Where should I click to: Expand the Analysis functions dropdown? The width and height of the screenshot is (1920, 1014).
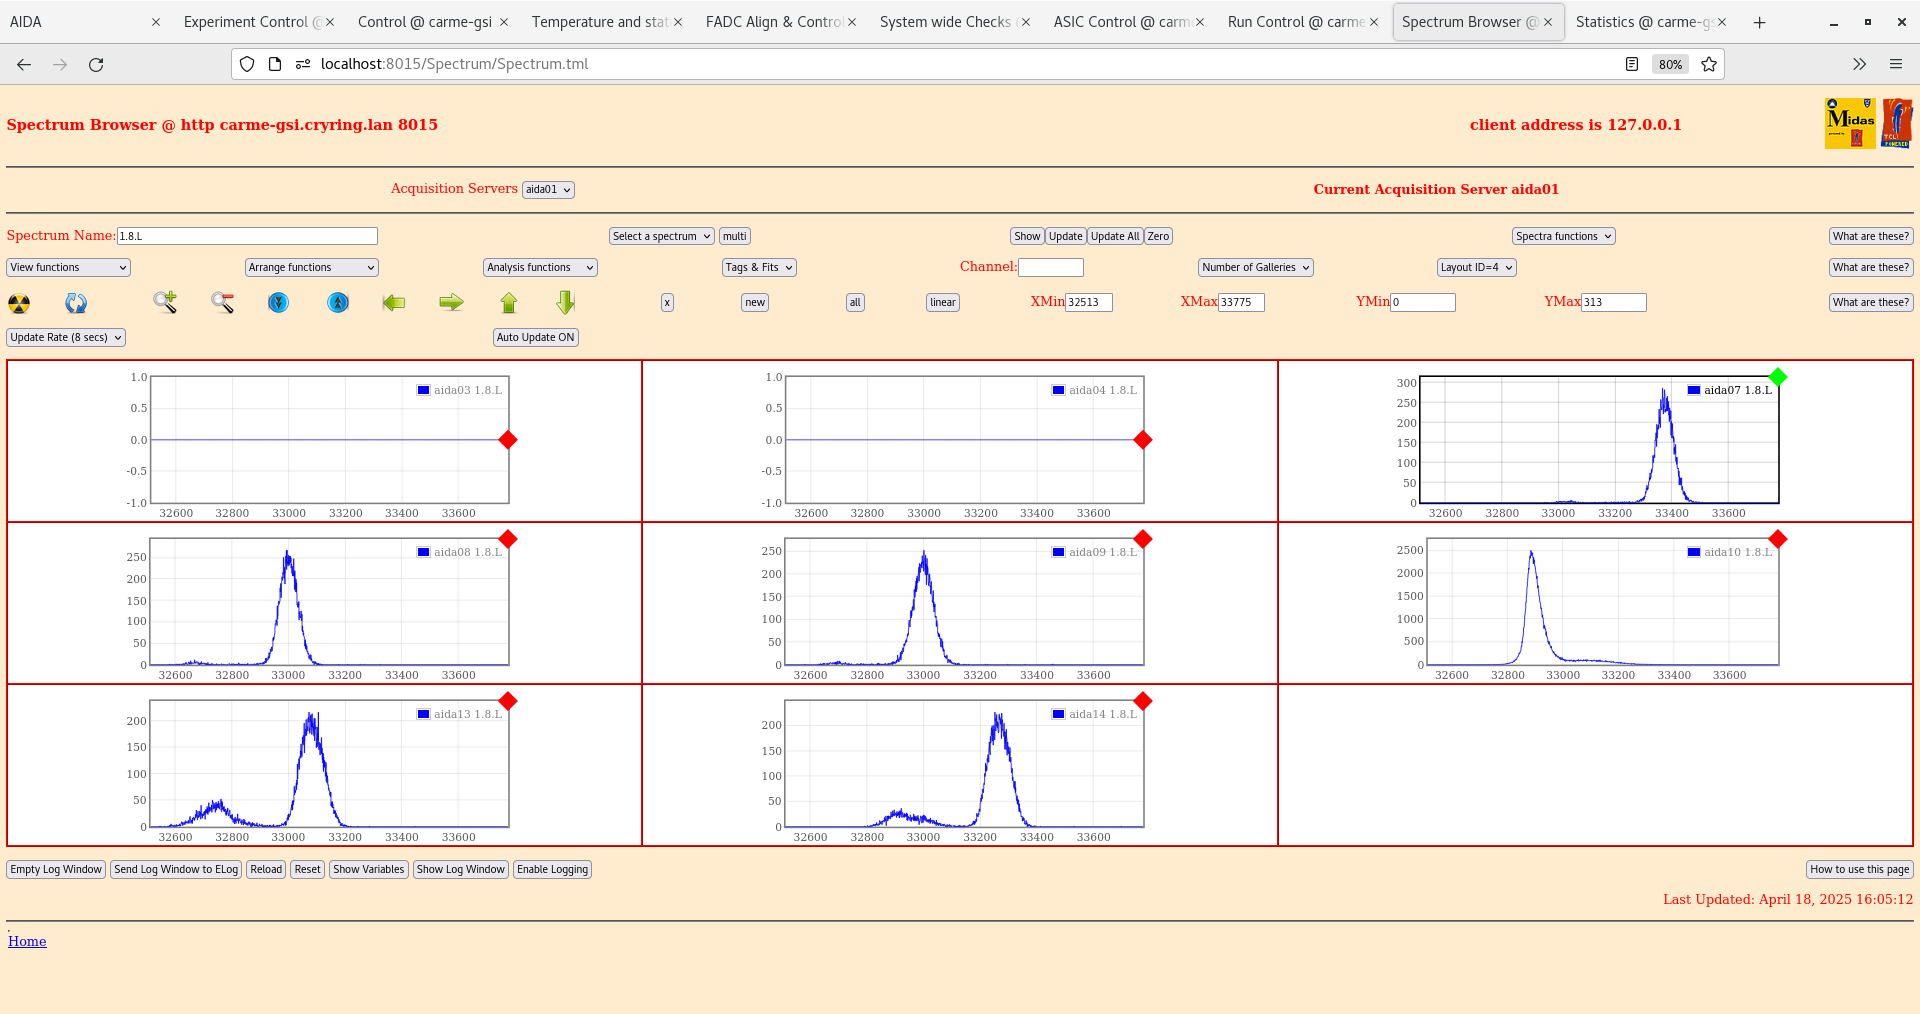click(x=541, y=267)
